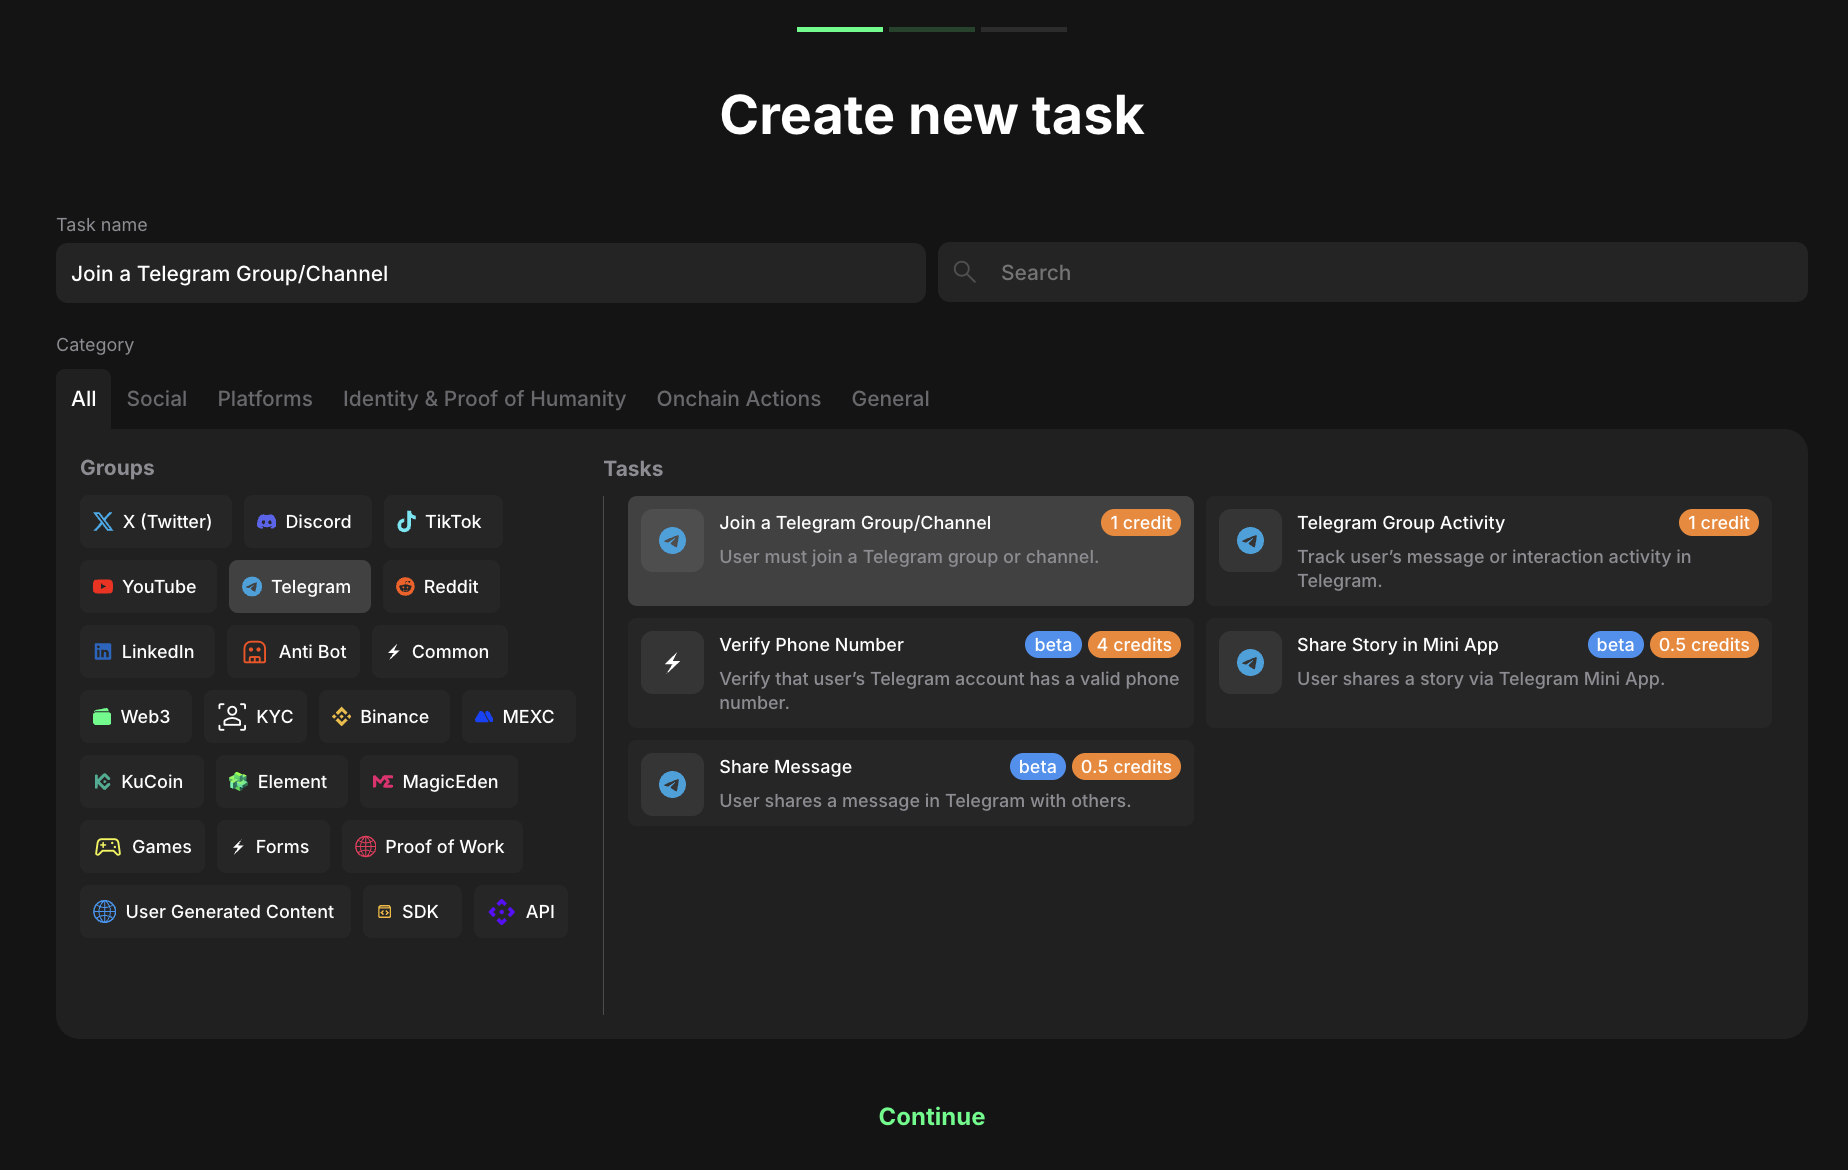Select the YouTube group icon
The width and height of the screenshot is (1848, 1170).
point(103,587)
